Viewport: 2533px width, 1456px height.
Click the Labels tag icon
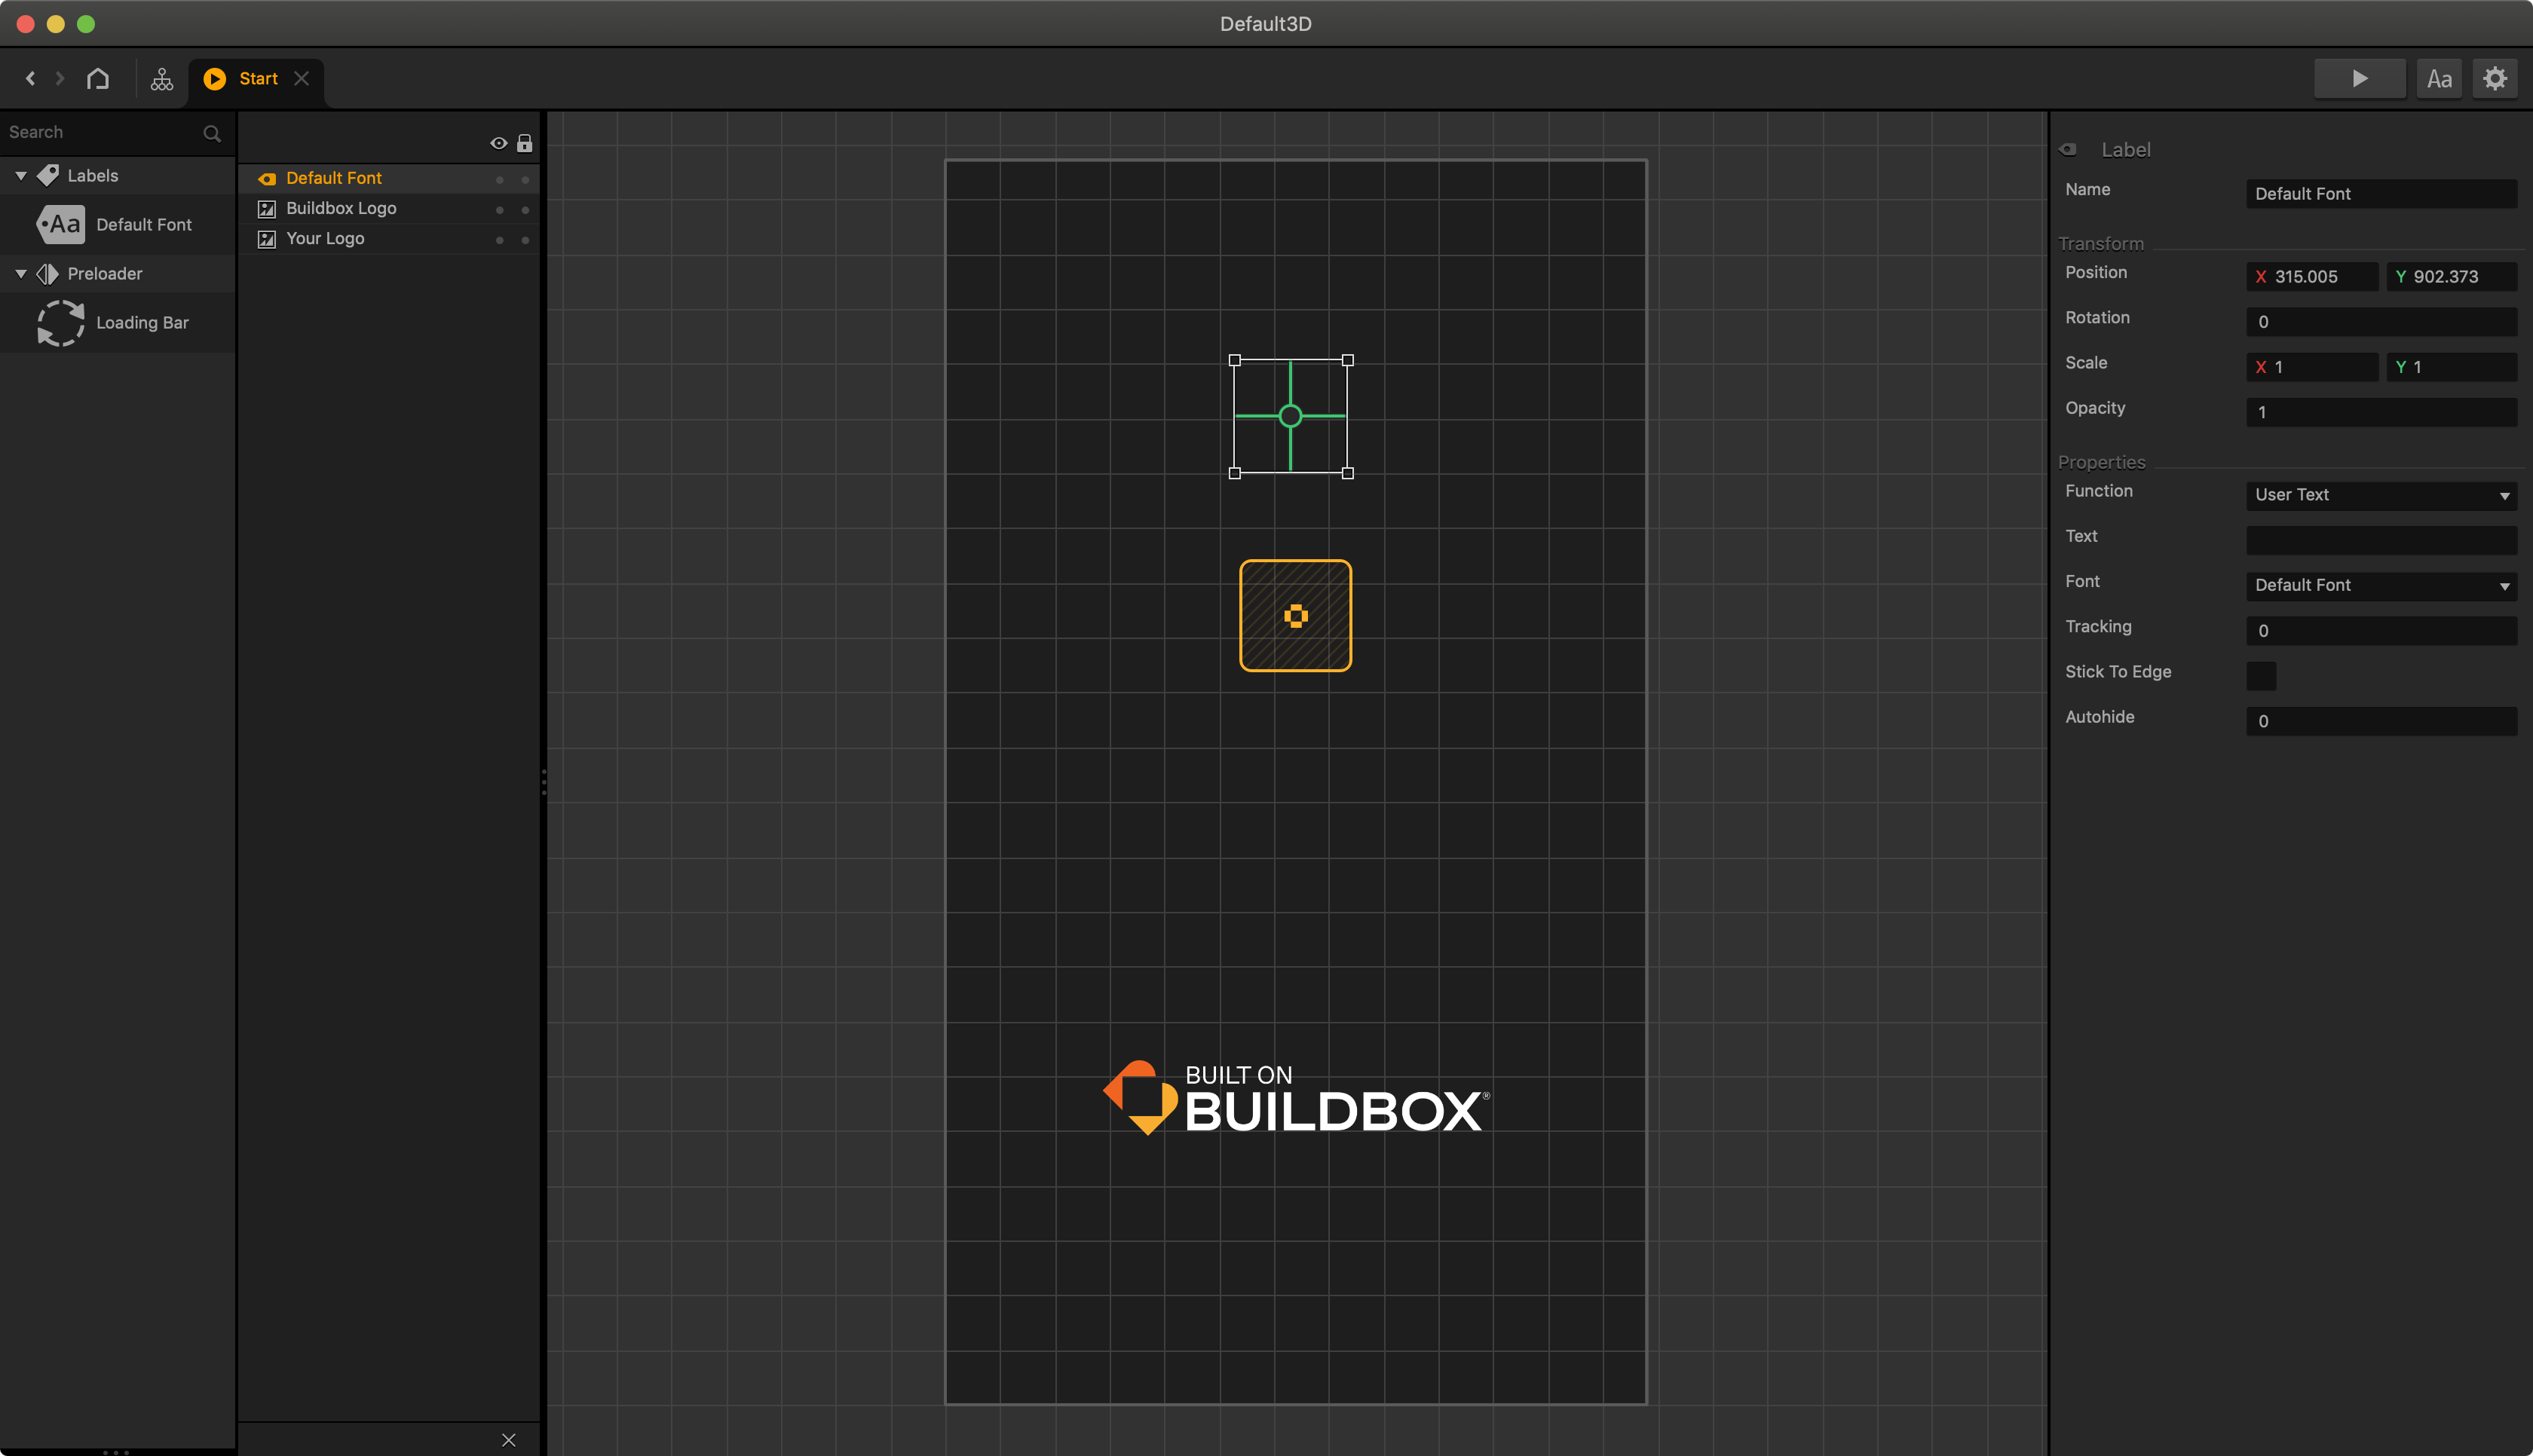pyautogui.click(x=48, y=175)
